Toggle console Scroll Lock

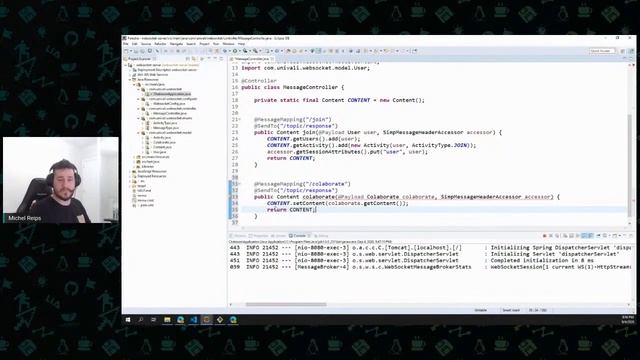click(x=571, y=236)
